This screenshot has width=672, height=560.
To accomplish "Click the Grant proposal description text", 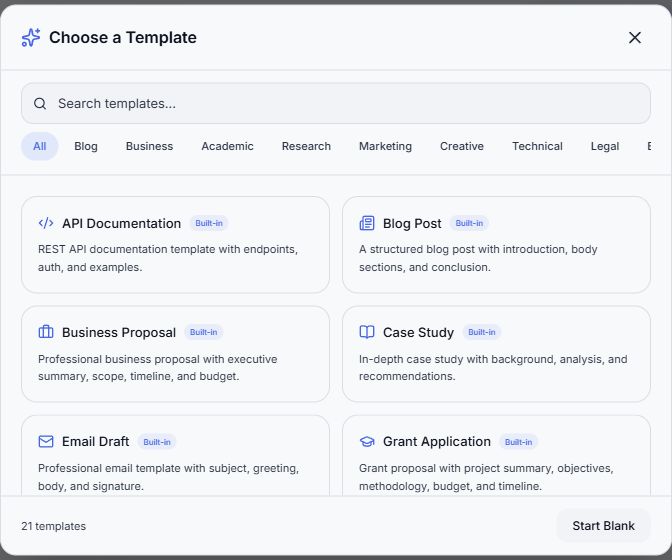I will coord(486,477).
